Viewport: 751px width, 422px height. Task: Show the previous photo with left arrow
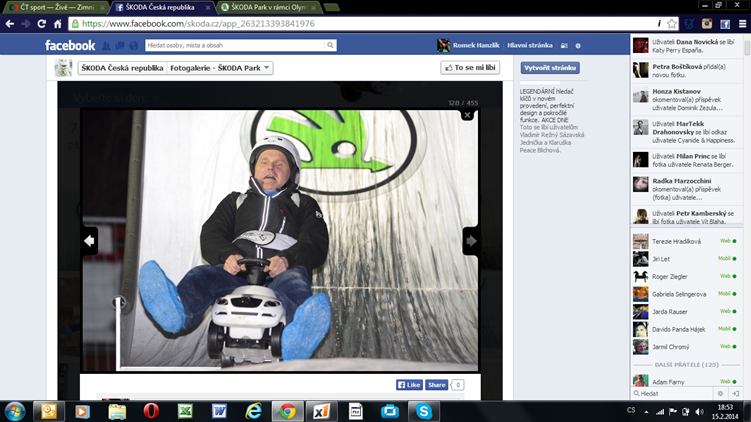coord(89,241)
